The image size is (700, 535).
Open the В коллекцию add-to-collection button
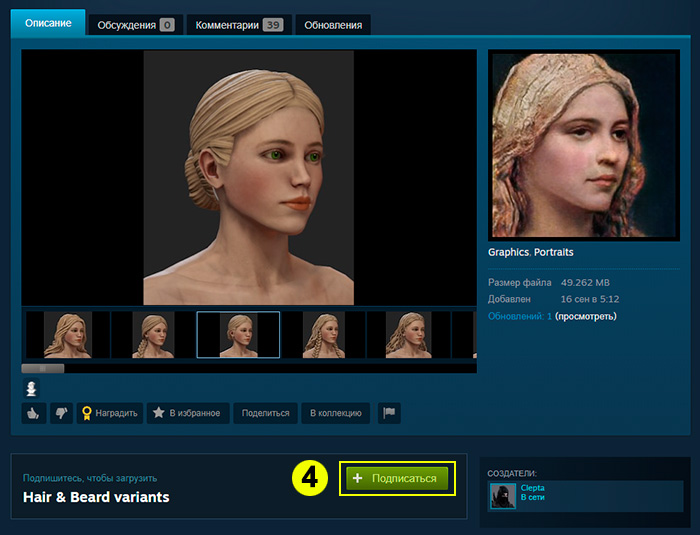coord(336,412)
